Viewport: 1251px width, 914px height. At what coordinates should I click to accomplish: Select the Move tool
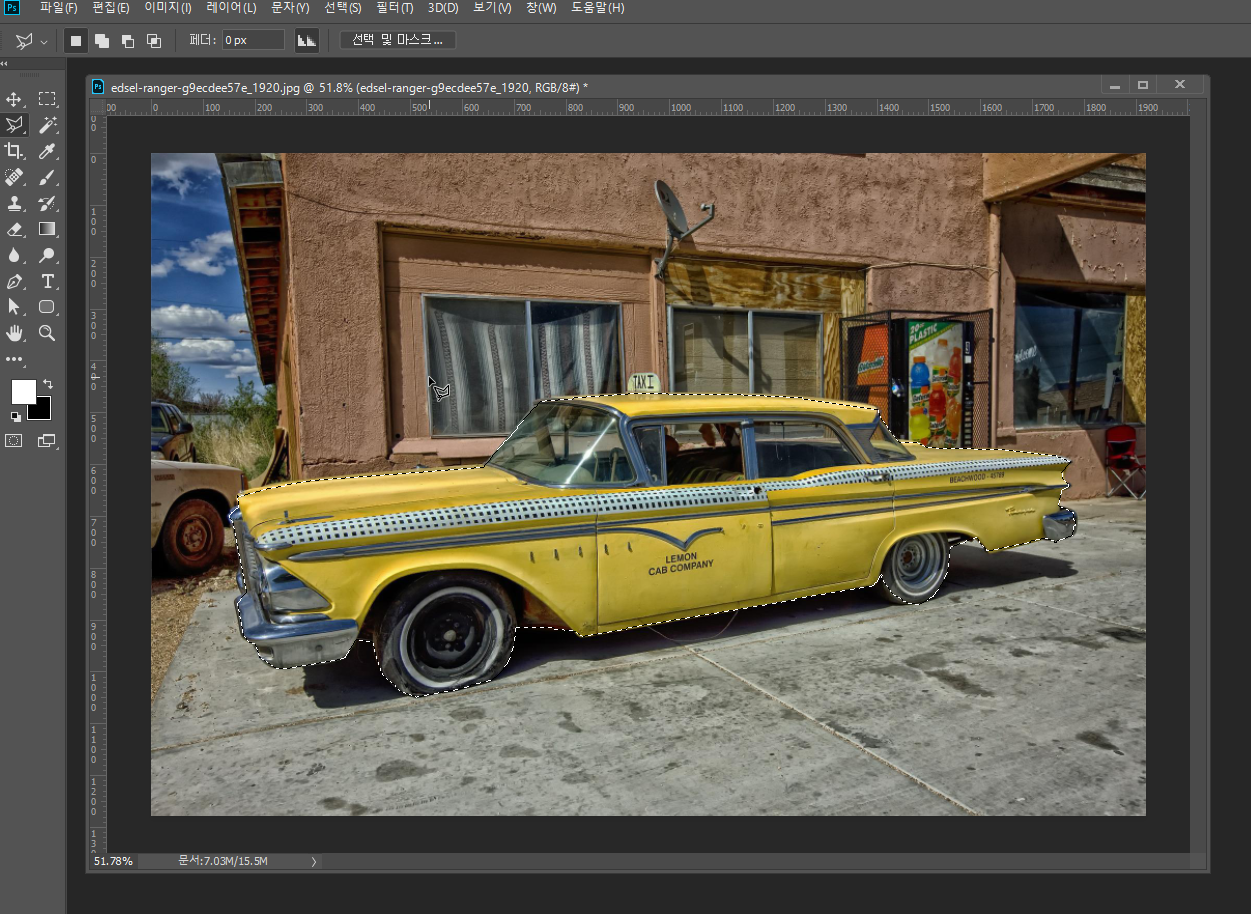click(15, 99)
